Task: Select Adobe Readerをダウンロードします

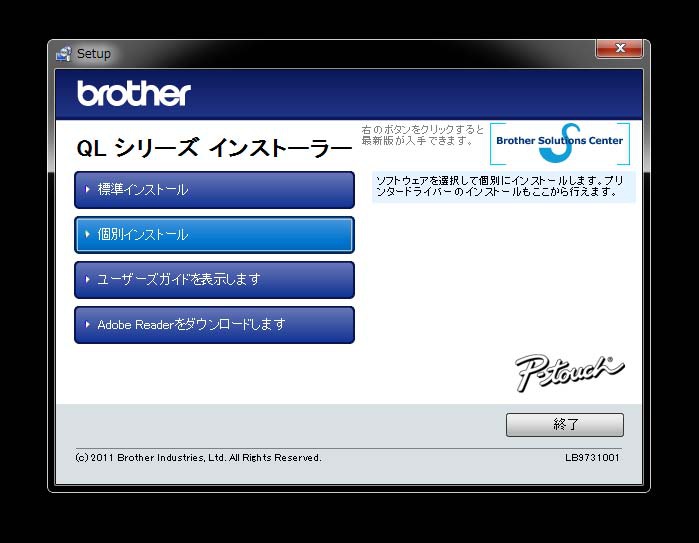Action: 214,325
